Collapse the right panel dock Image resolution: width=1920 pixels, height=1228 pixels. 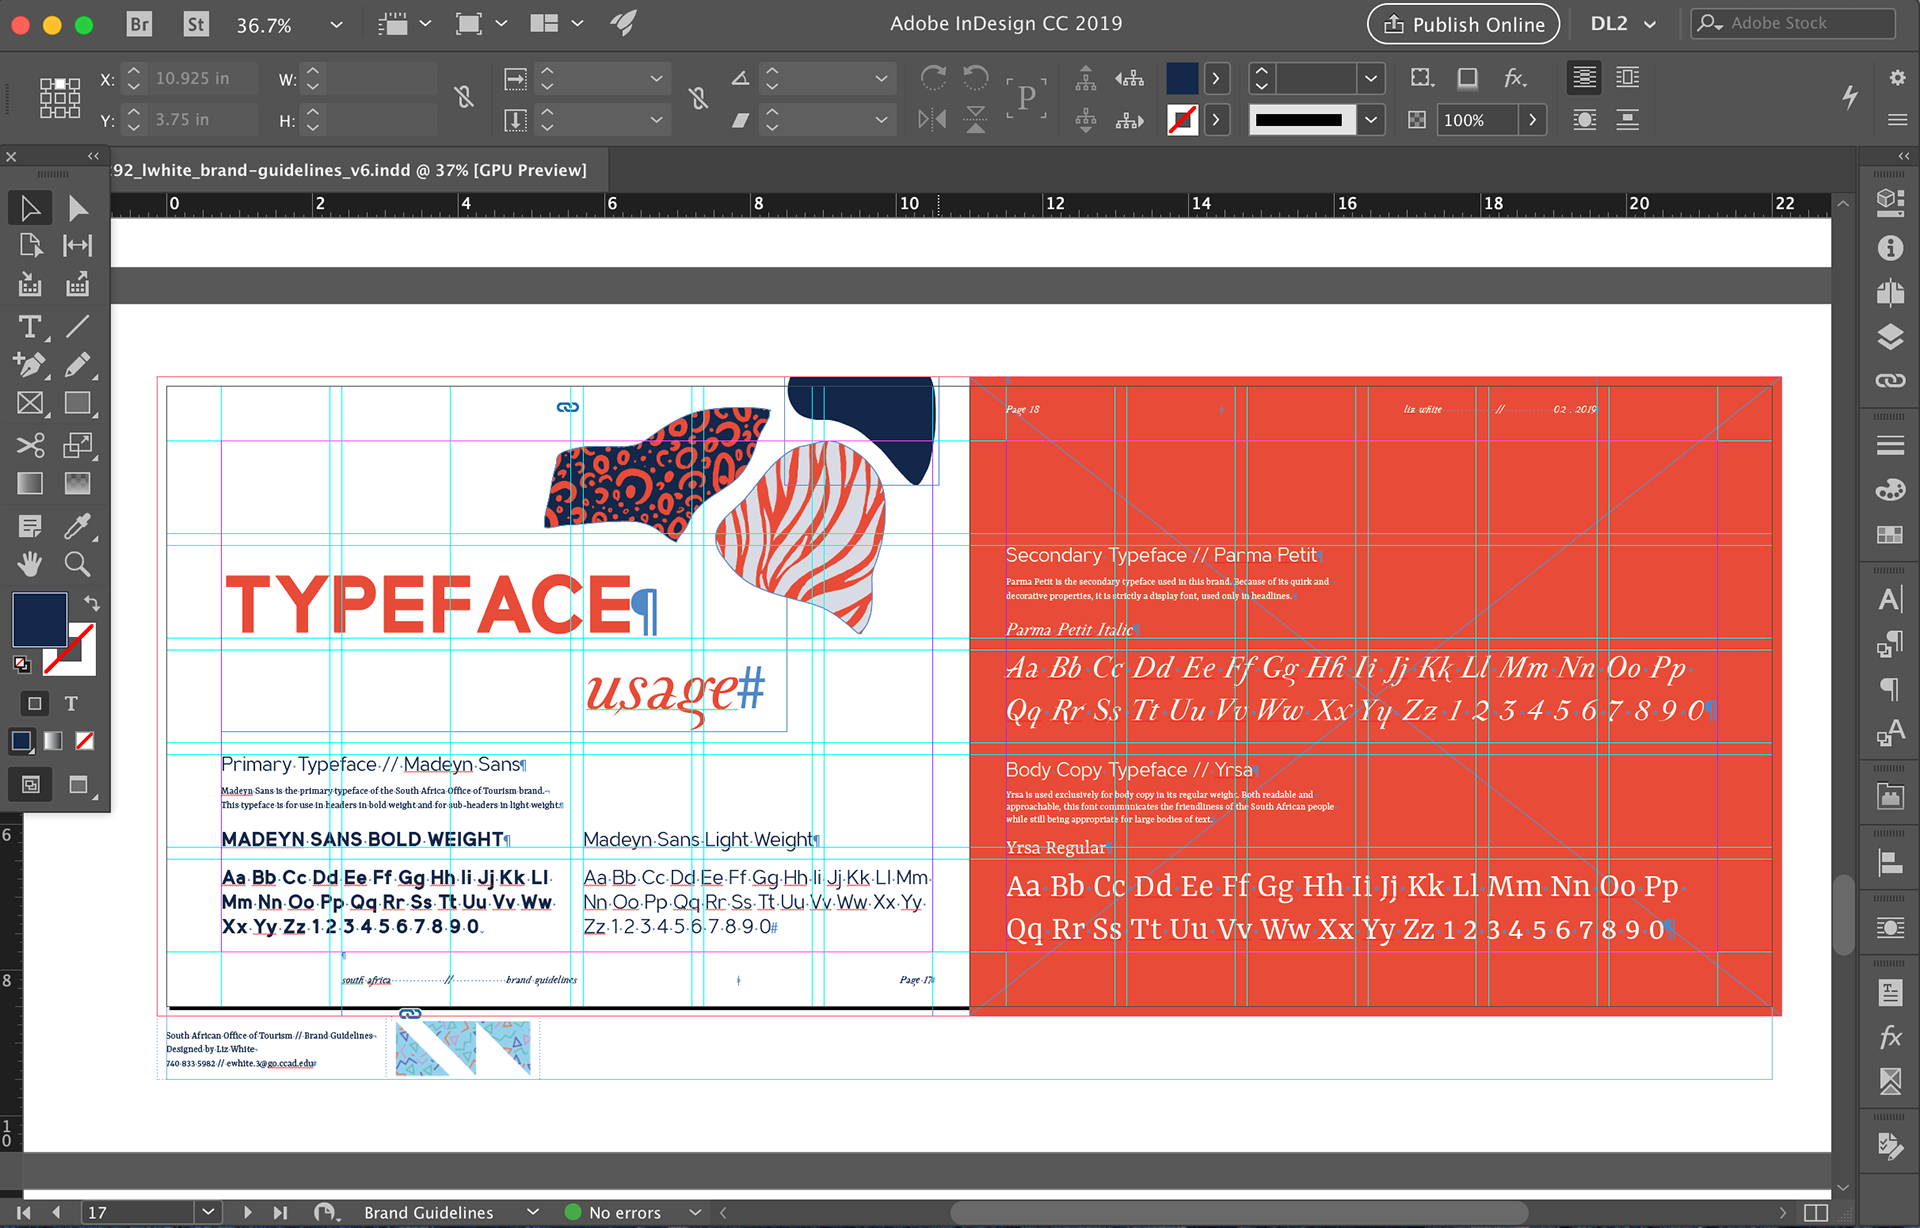(x=1903, y=156)
